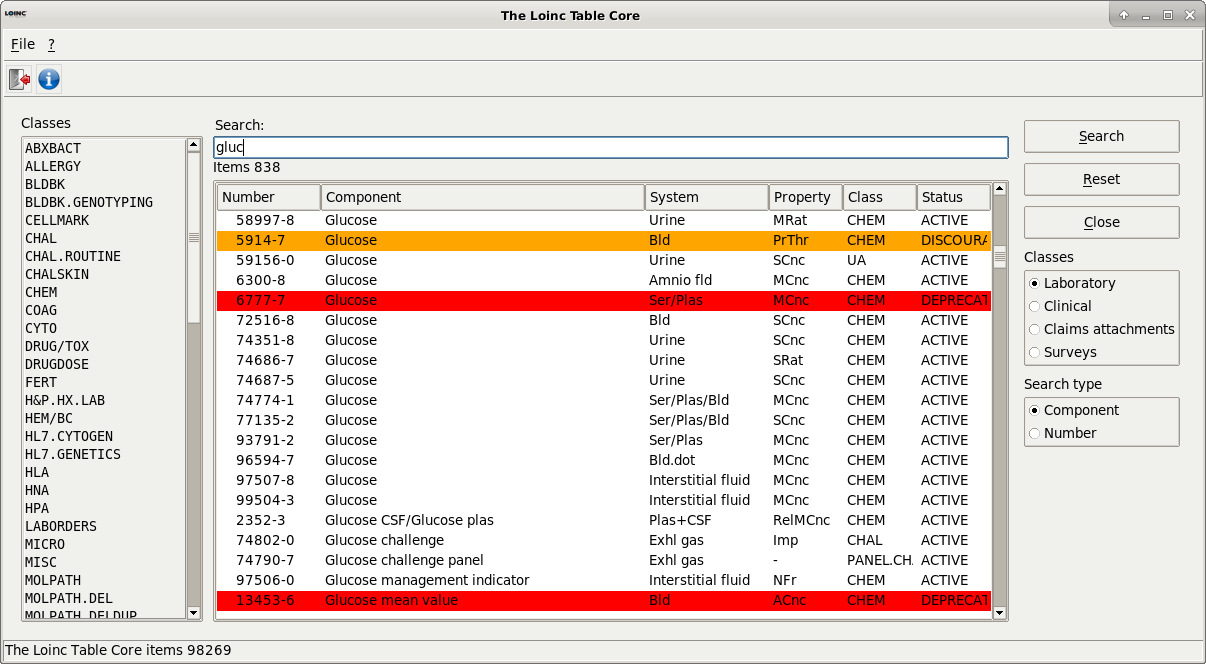Click the exit door toolbar icon
The image size is (1206, 664).
[19, 79]
